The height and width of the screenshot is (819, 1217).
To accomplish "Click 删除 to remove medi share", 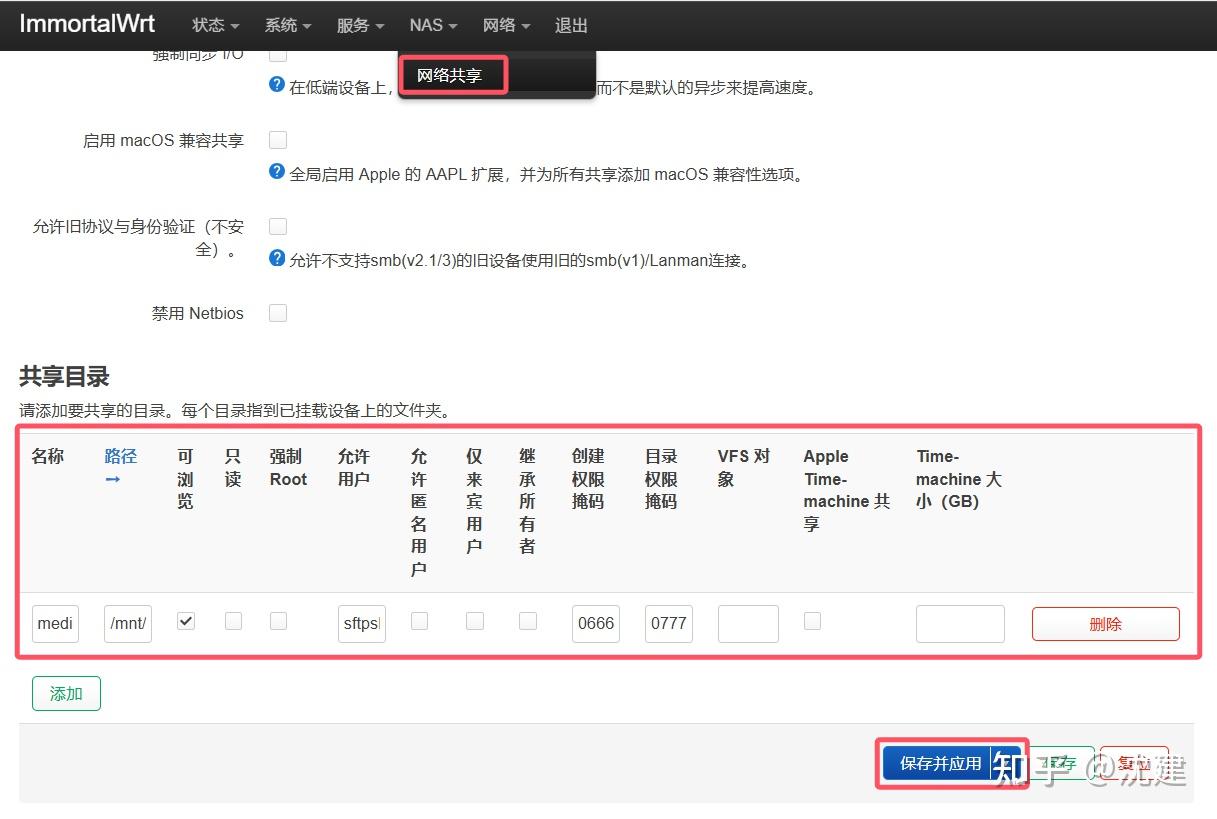I will 1104,622.
